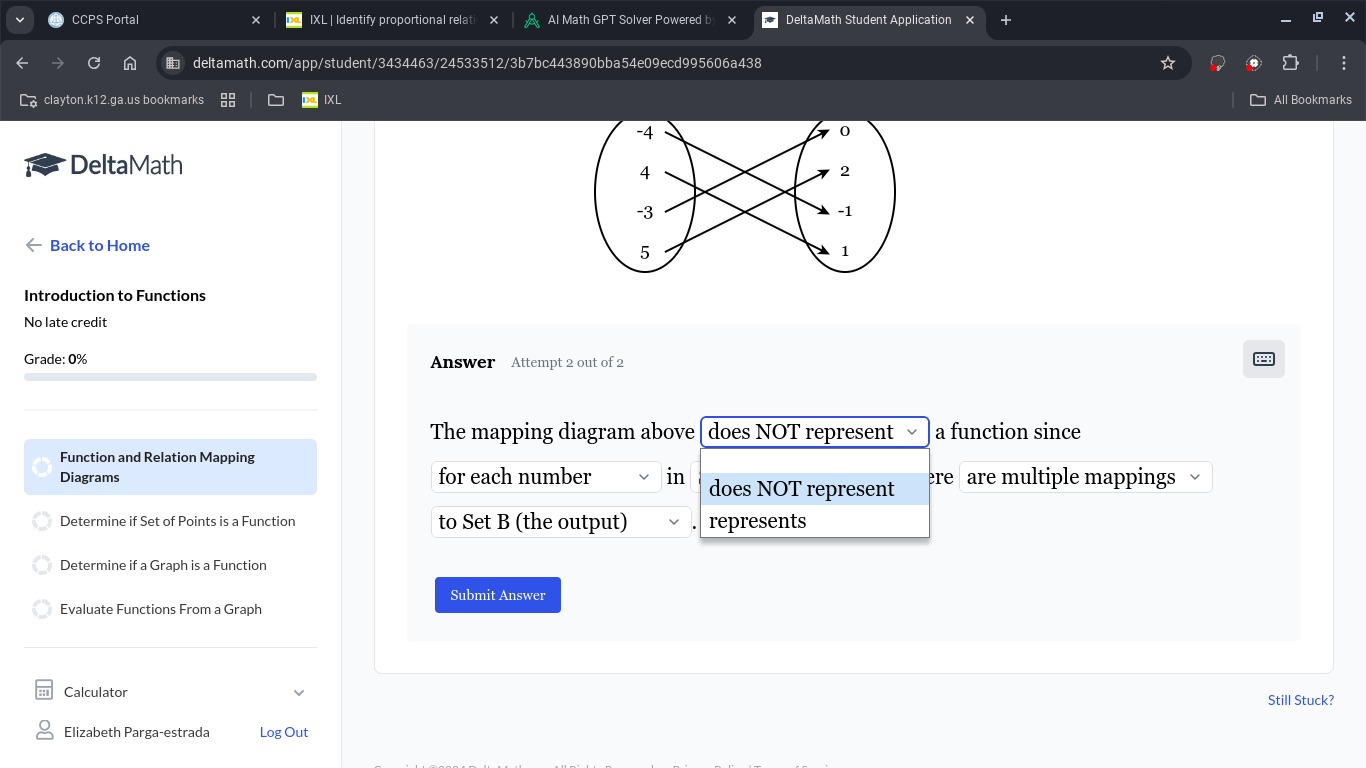Image resolution: width=1366 pixels, height=768 pixels.
Task: Click the site information icon in address bar
Action: point(173,63)
